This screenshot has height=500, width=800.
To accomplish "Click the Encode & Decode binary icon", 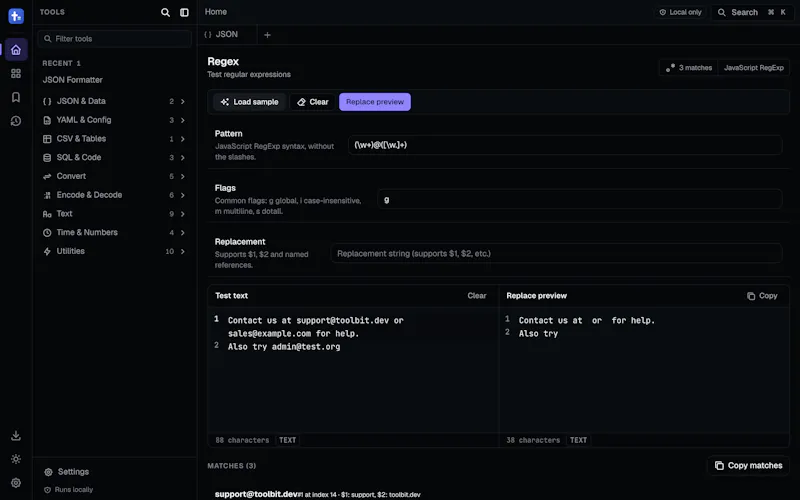I will 47,195.
